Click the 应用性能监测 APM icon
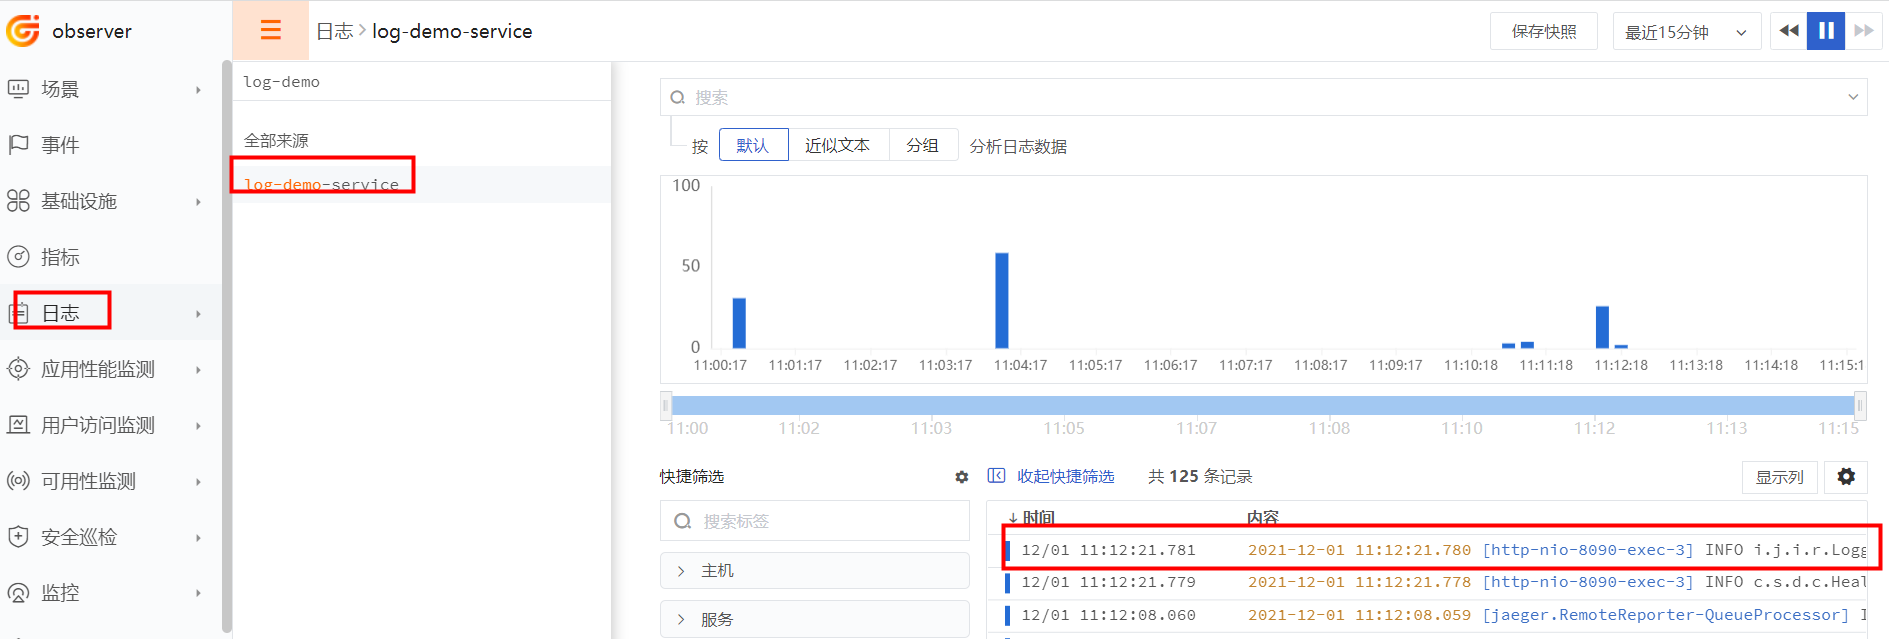The width and height of the screenshot is (1889, 639). (18, 369)
